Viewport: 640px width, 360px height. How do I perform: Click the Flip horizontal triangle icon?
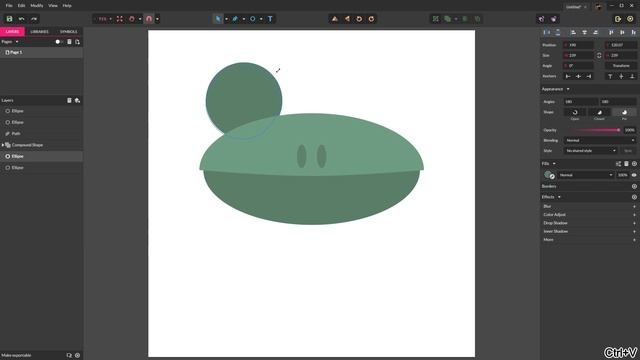347,19
